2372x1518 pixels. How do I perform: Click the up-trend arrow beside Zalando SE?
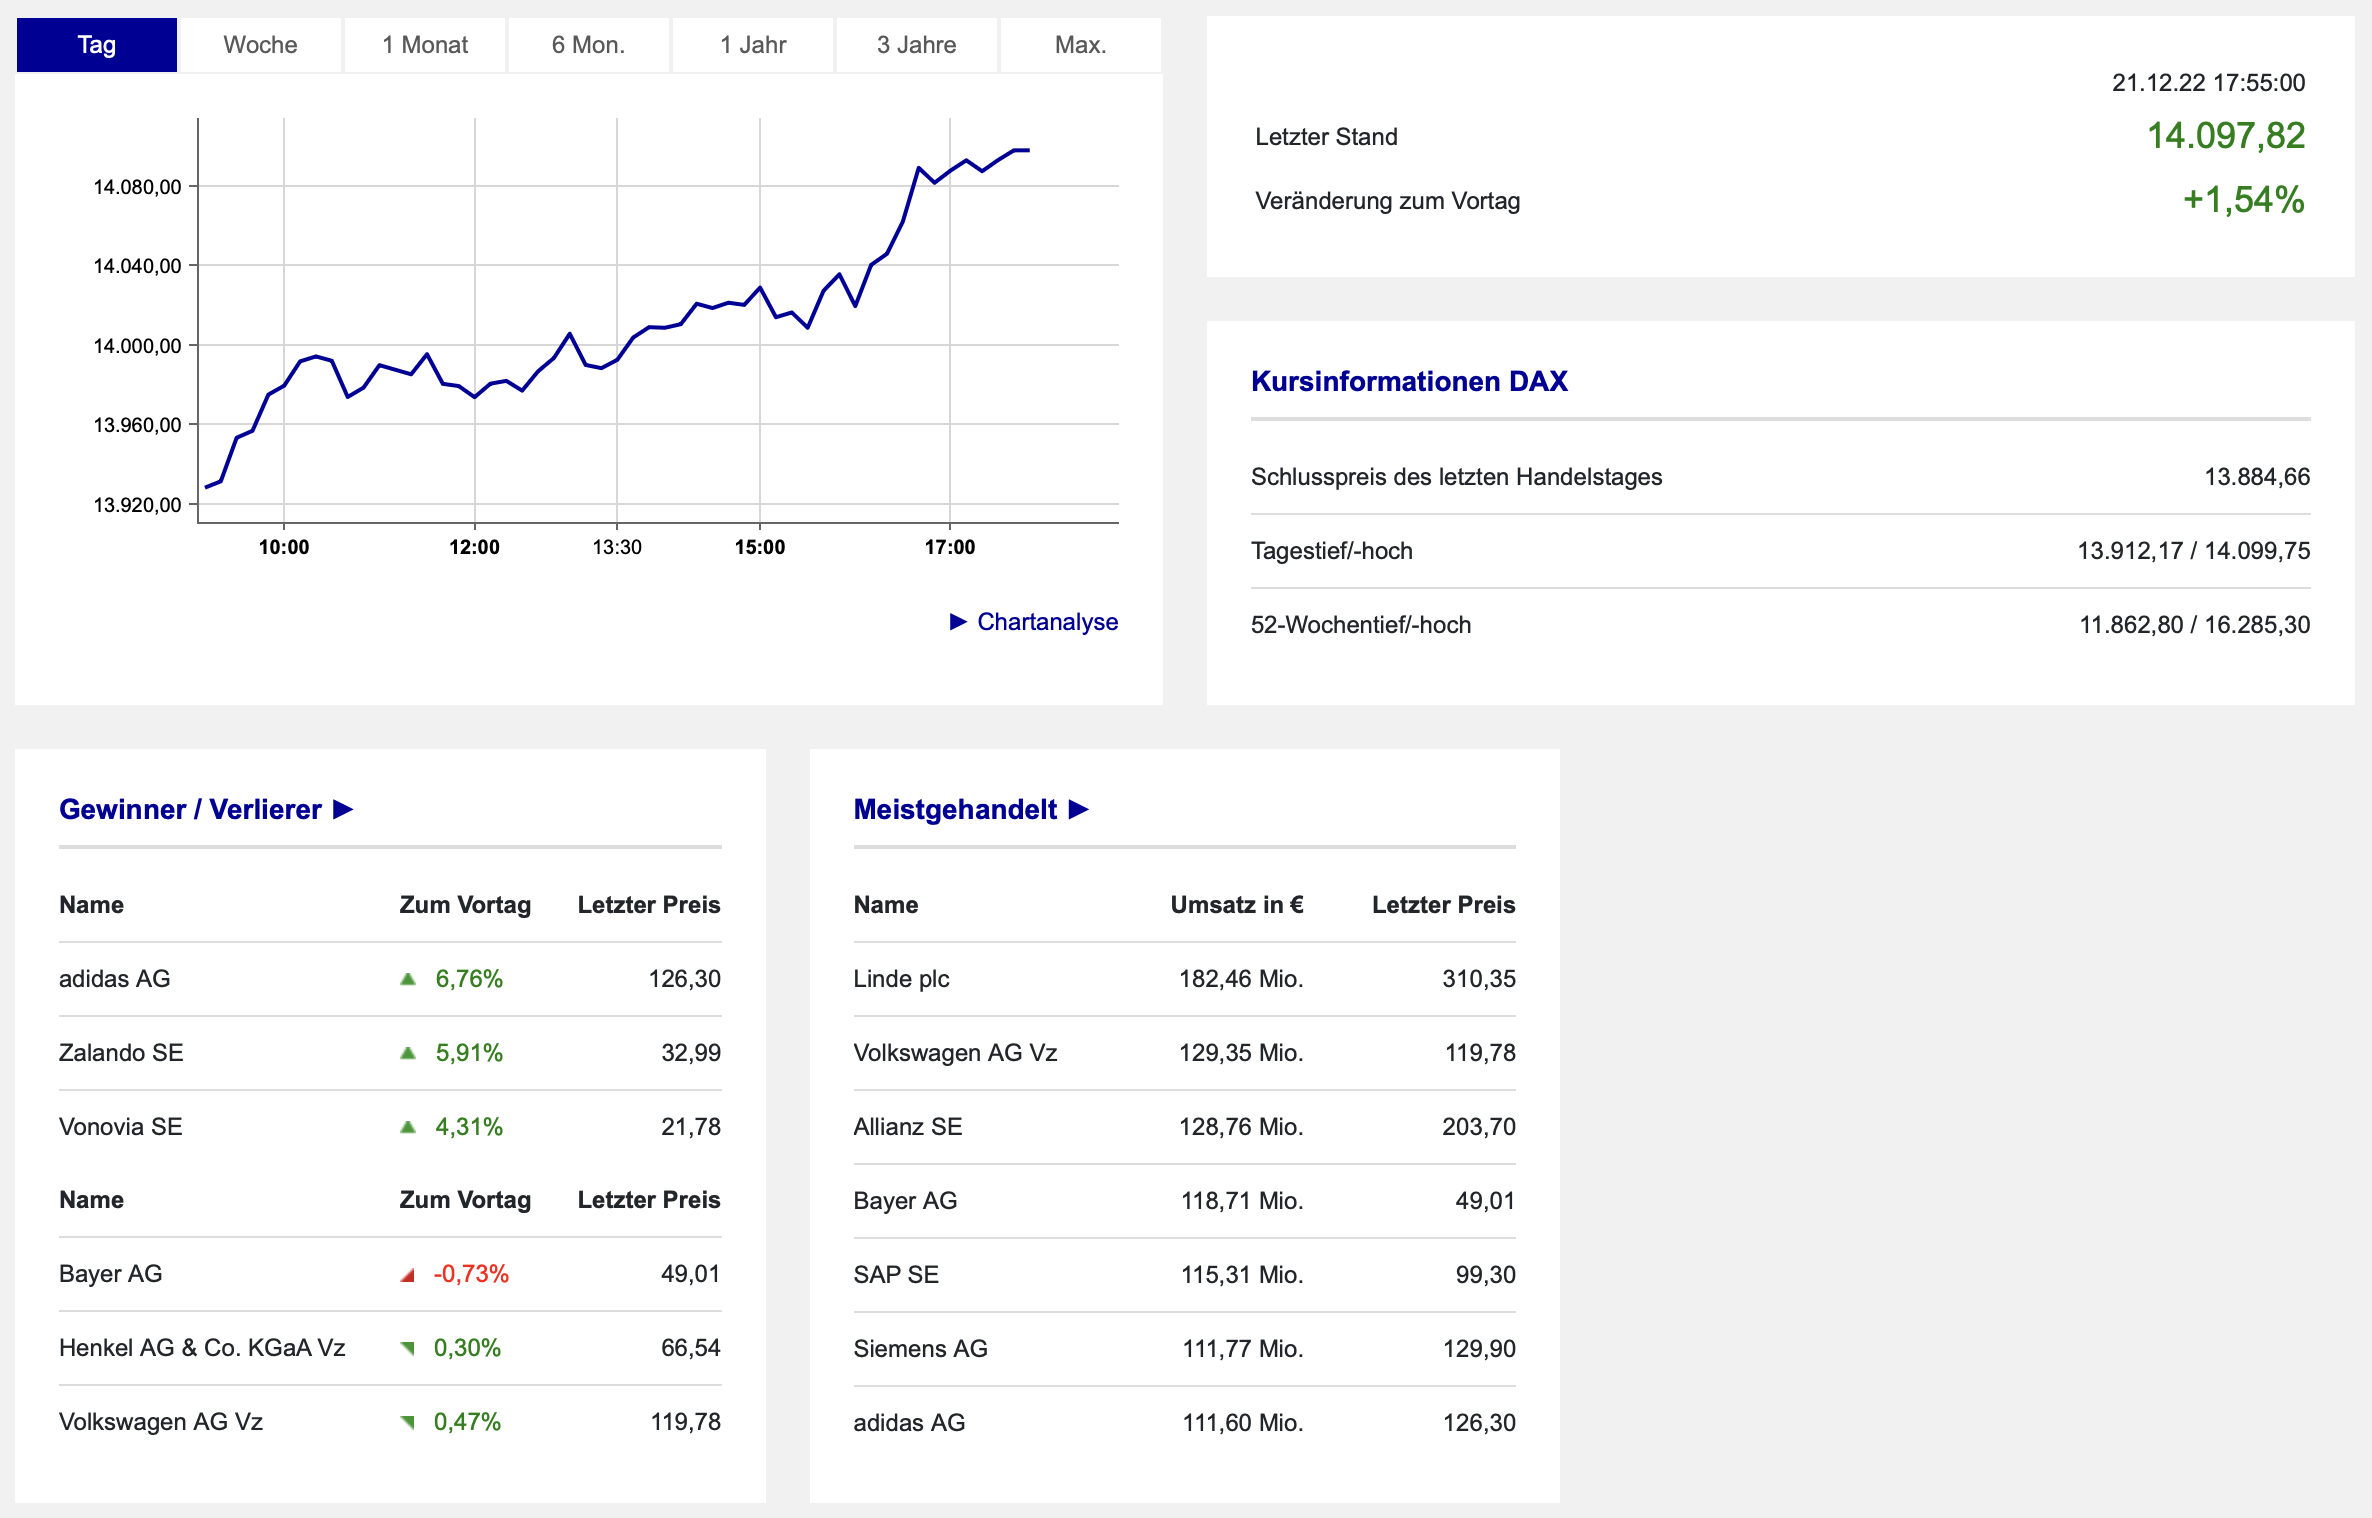408,1053
